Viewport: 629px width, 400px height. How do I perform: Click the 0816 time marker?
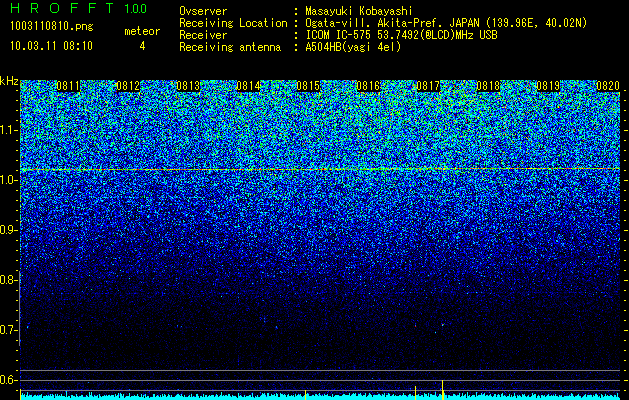[x=368, y=86]
